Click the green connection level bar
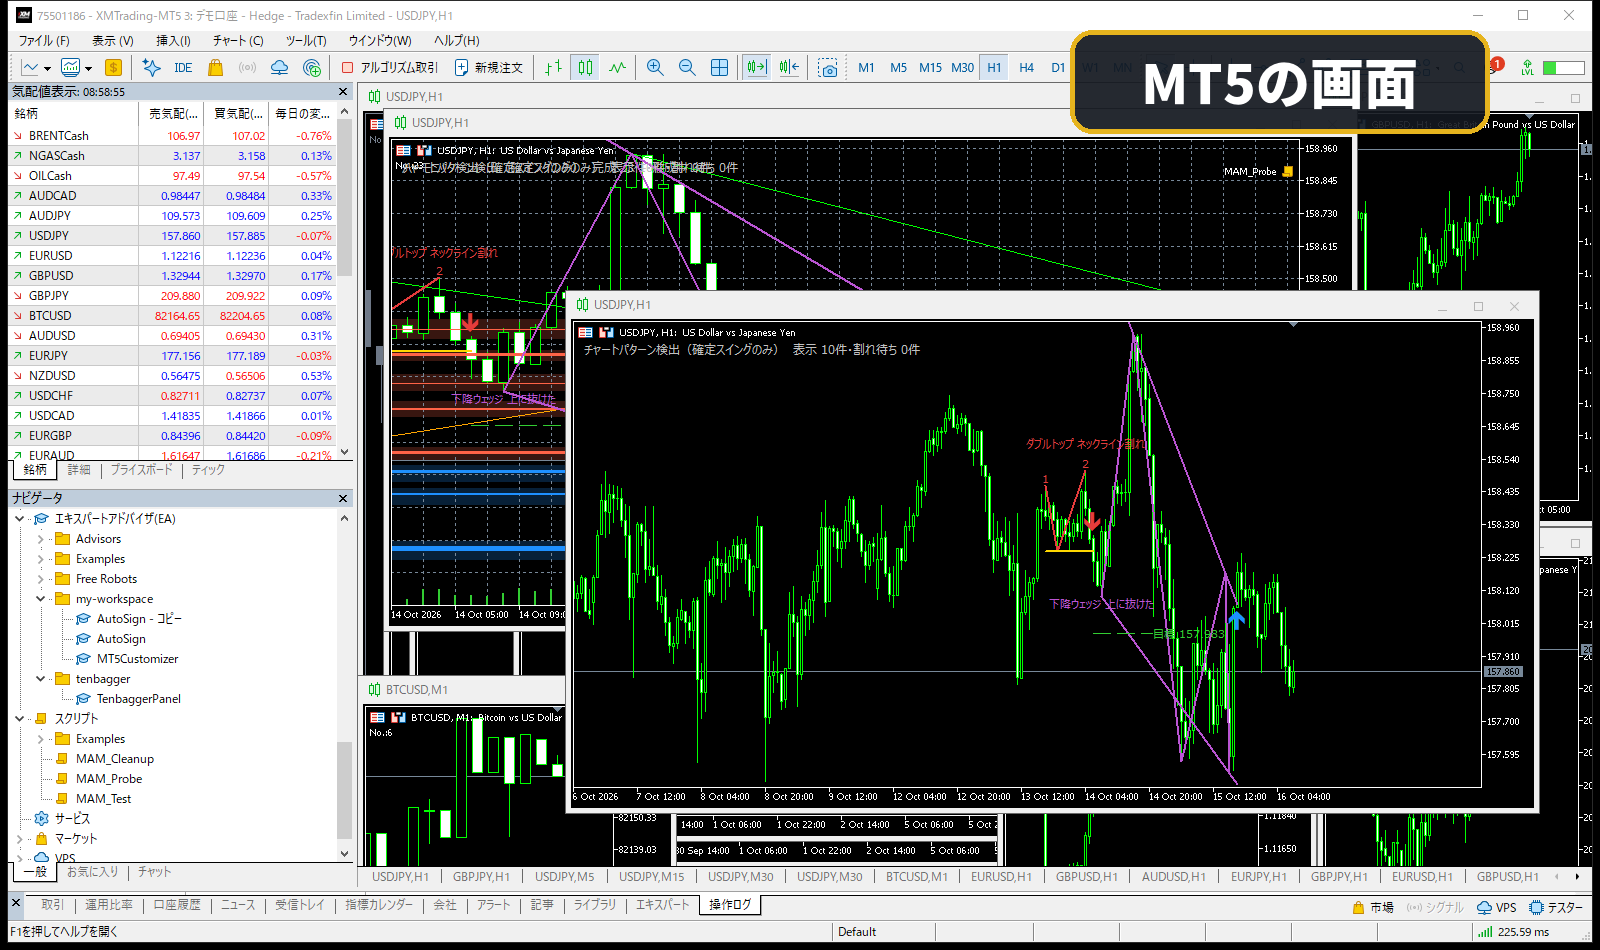Screen dimensions: 1600x950 [x=1563, y=68]
